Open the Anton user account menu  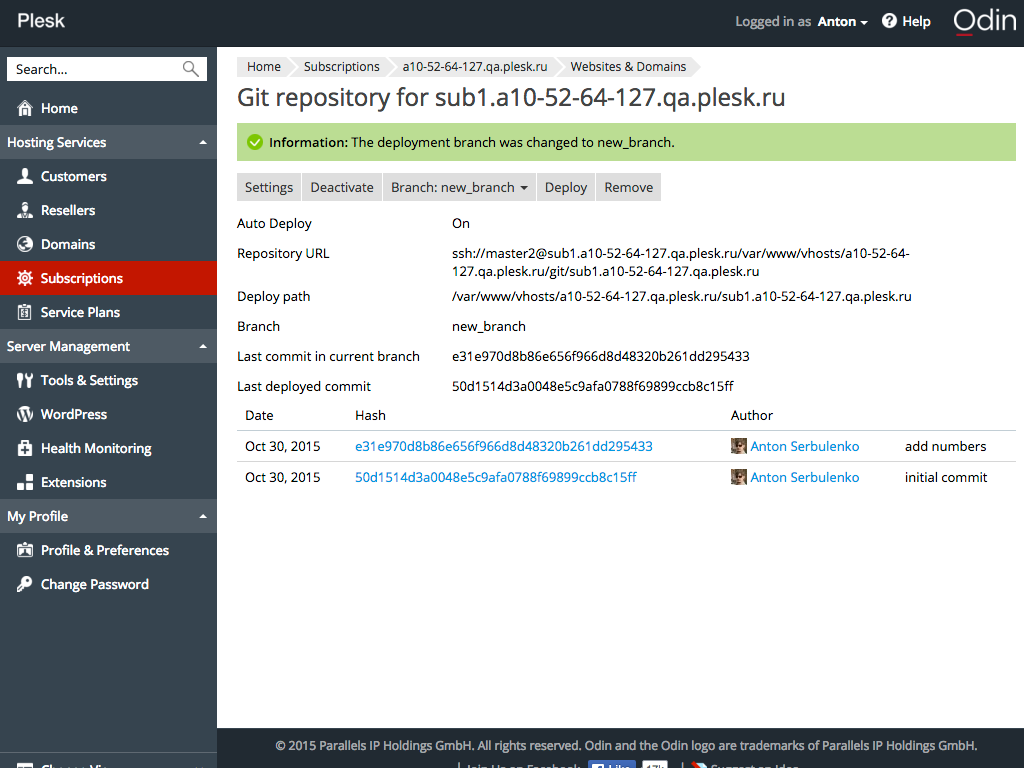point(842,21)
